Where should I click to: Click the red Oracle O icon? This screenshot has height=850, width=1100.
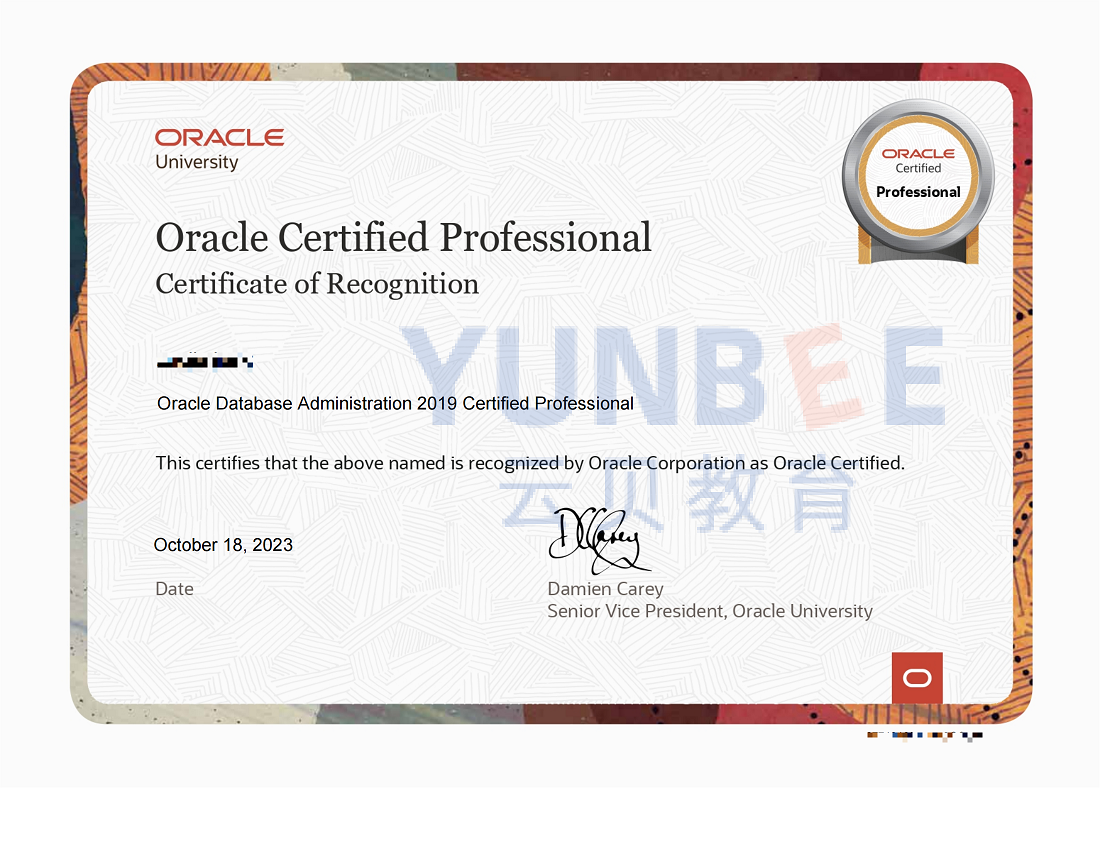coord(917,677)
